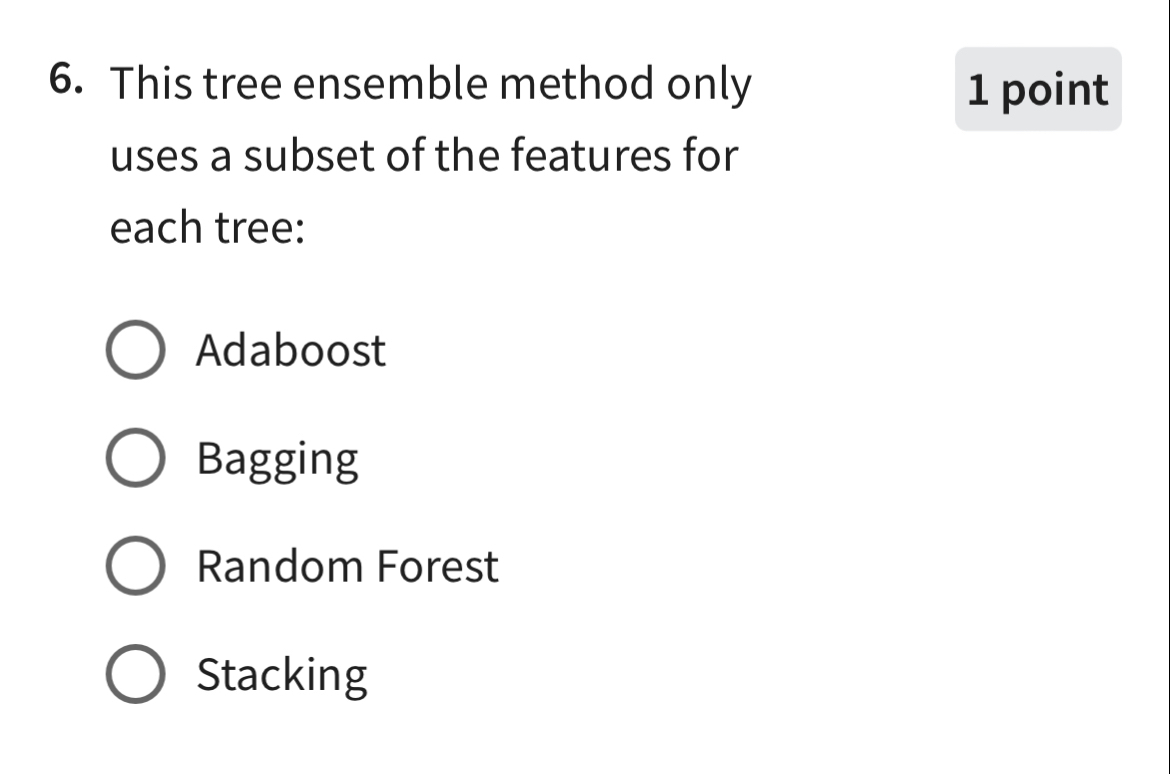Click the 1 point badge

[1037, 90]
